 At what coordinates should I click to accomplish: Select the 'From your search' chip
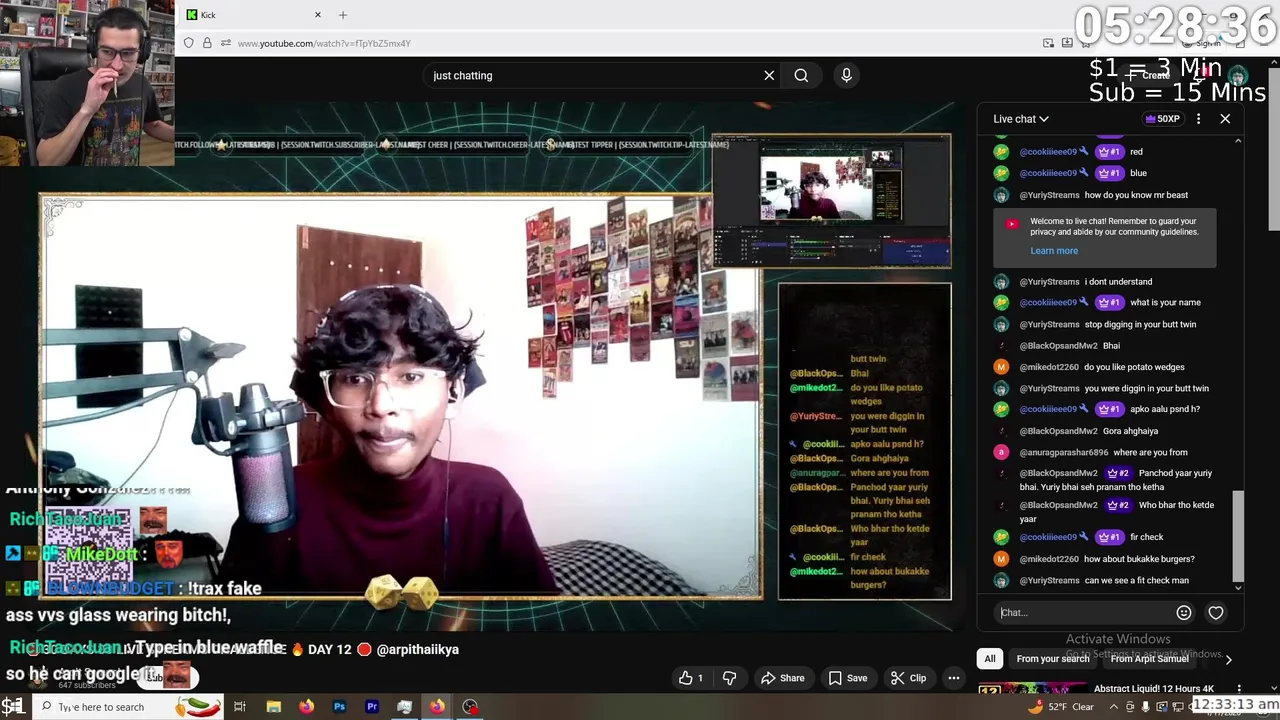[1053, 659]
